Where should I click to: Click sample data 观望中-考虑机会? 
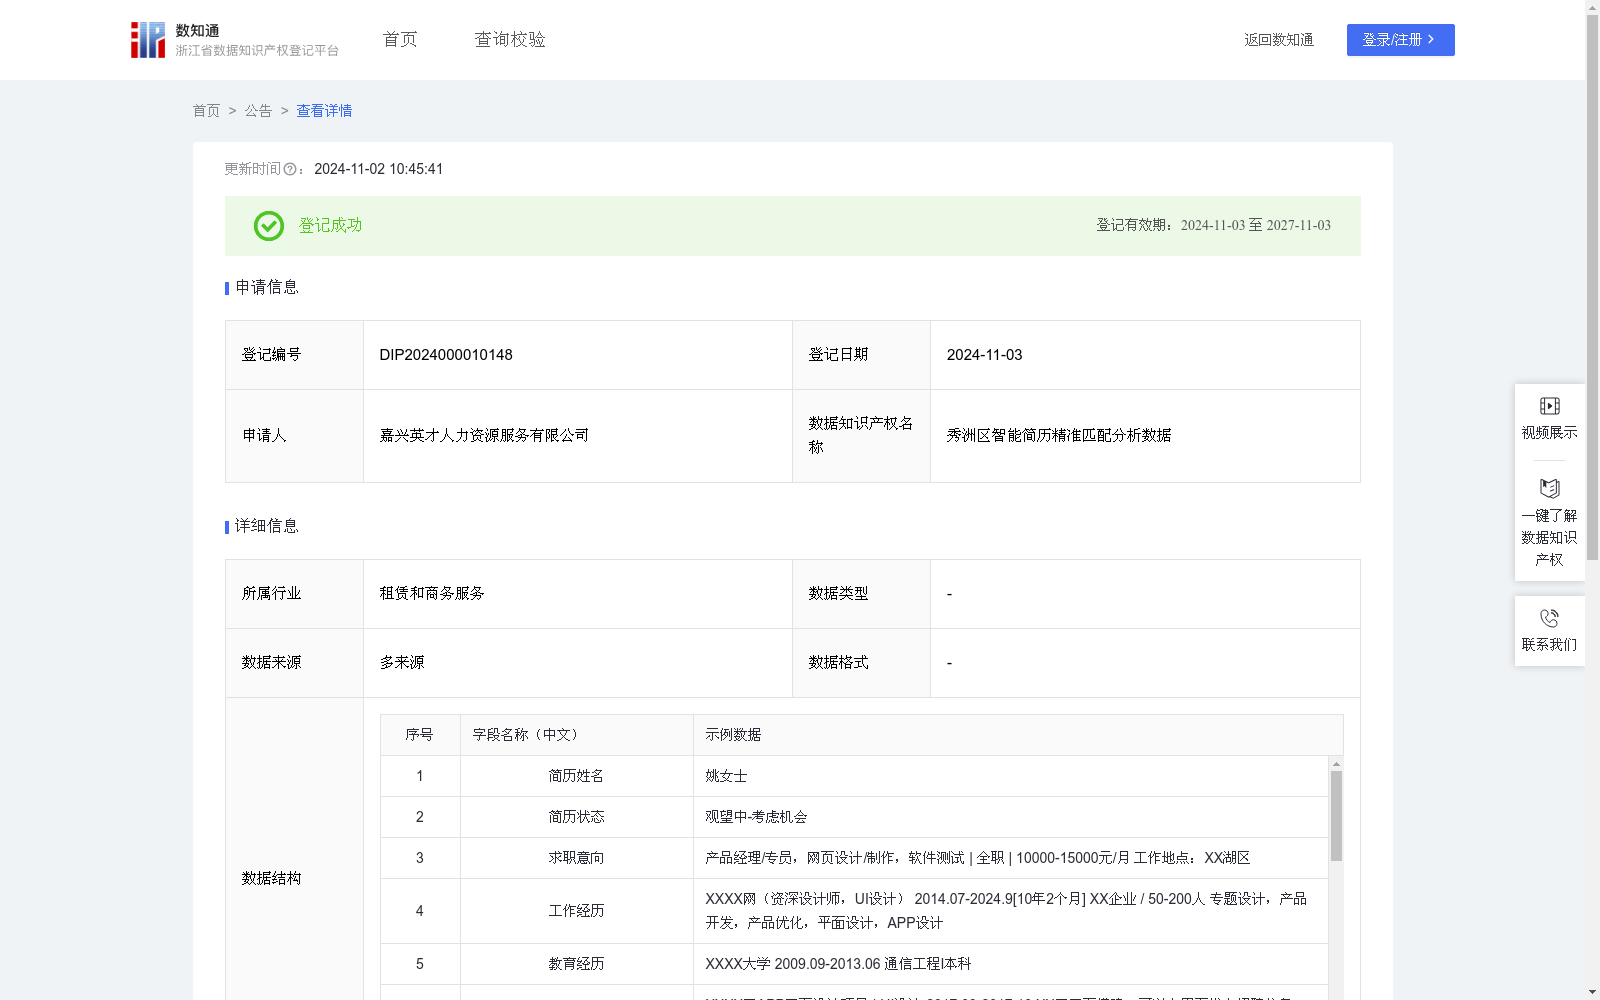click(756, 817)
